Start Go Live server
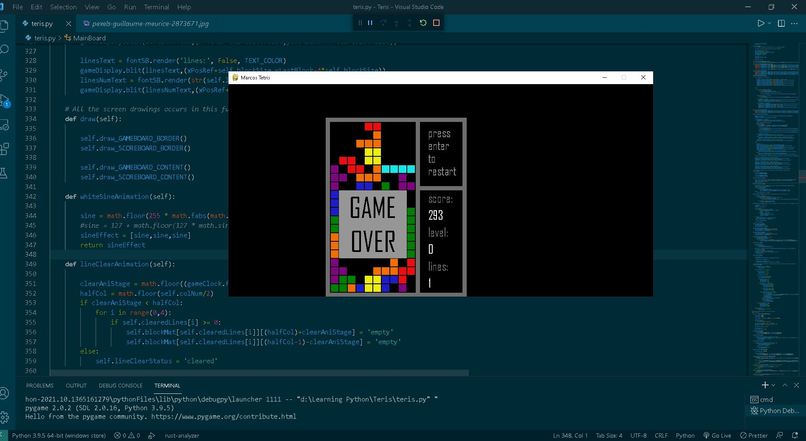Viewport: 806px width, 441px height. point(717,435)
